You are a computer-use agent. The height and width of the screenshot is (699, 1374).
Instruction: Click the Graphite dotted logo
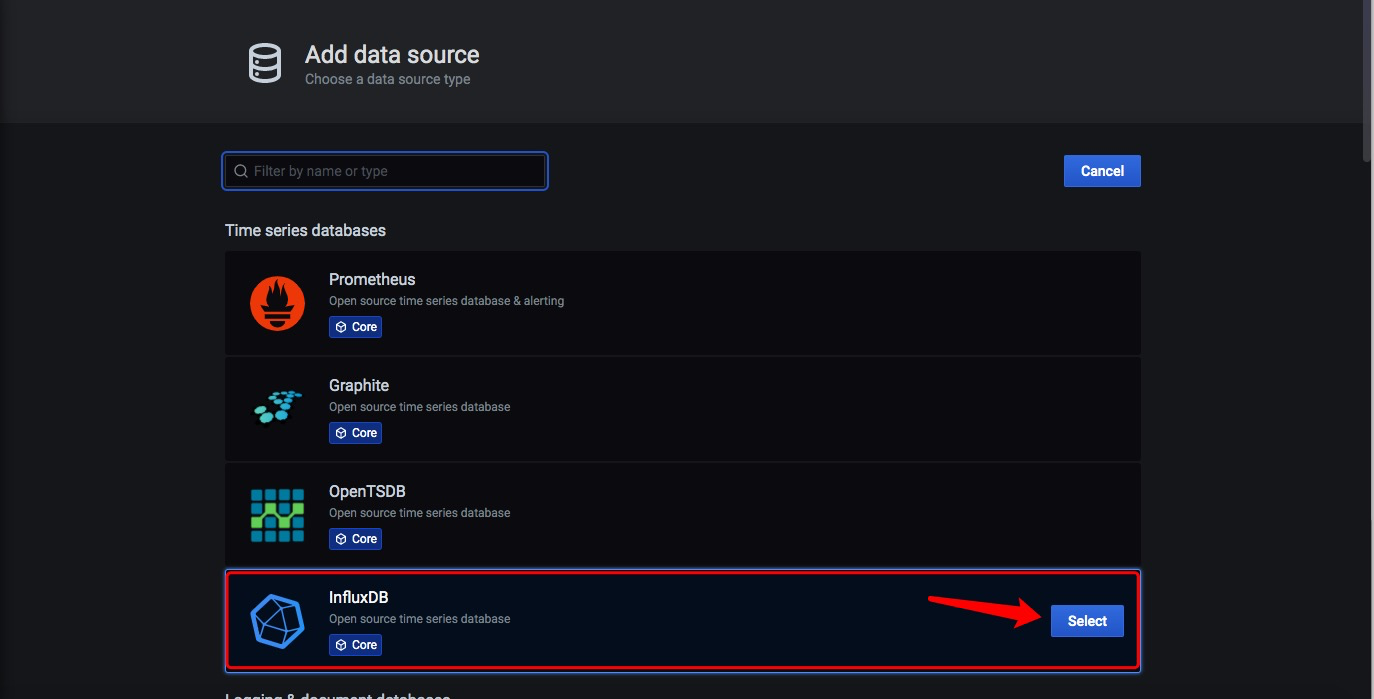point(277,409)
